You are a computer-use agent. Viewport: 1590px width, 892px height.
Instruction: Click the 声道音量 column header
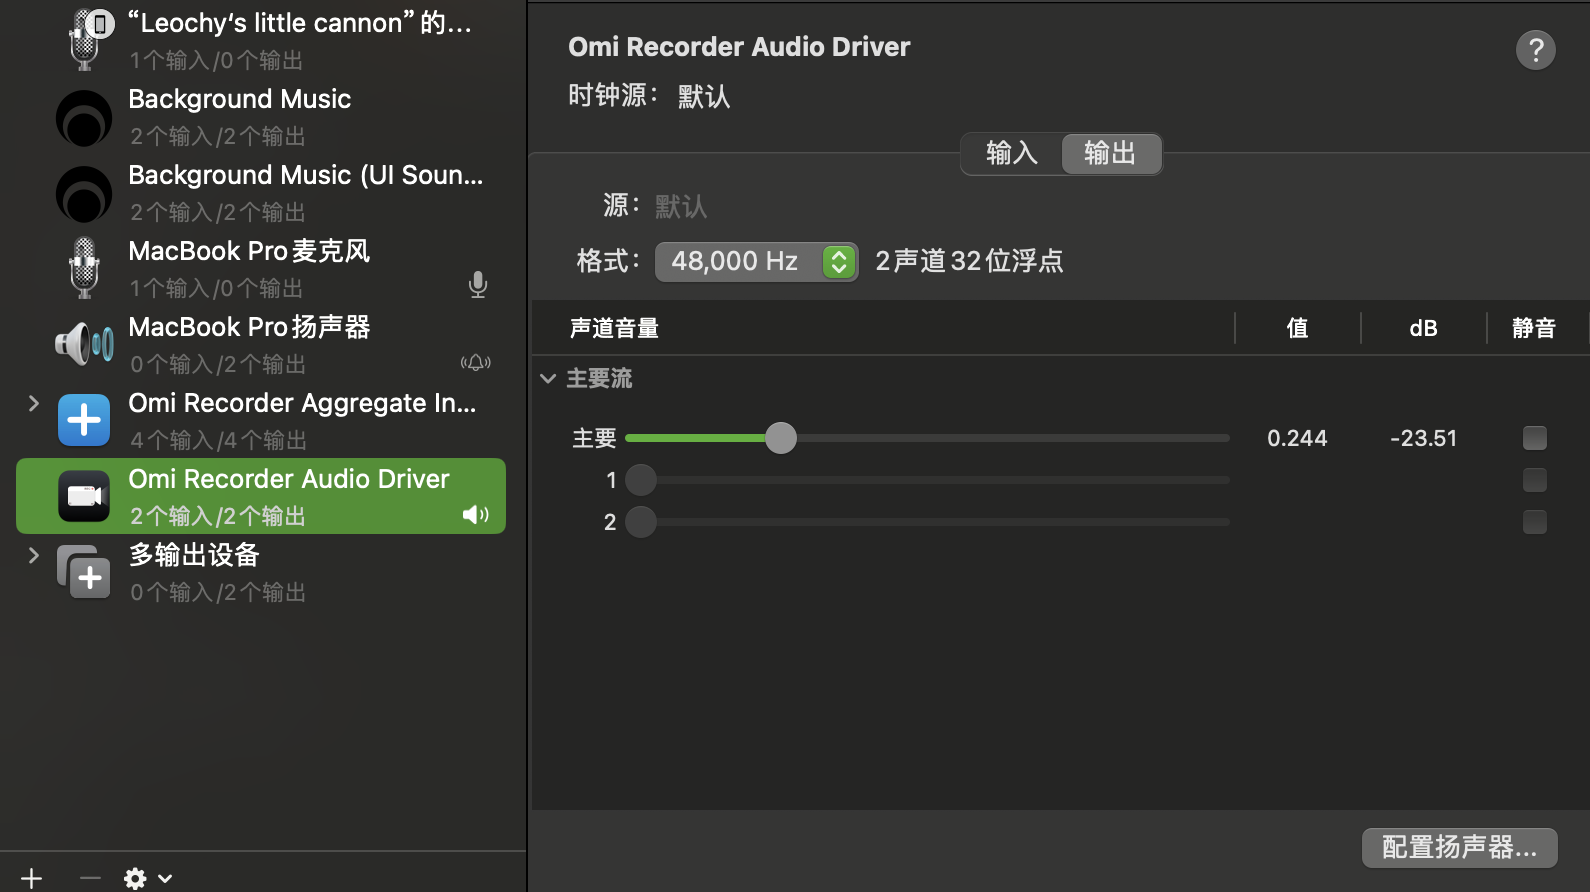(x=614, y=328)
